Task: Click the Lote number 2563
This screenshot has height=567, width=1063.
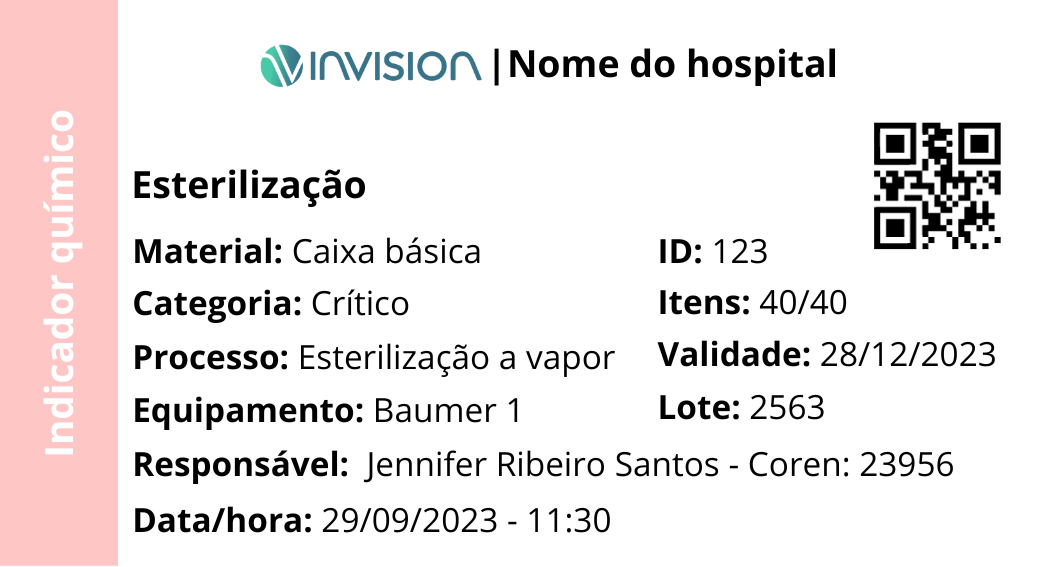Action: click(786, 407)
